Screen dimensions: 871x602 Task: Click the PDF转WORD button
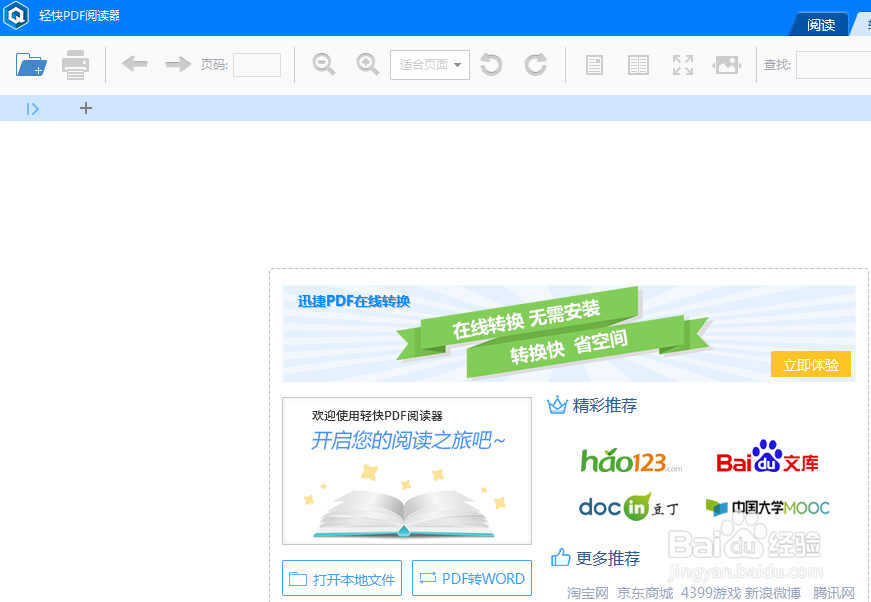click(472, 578)
